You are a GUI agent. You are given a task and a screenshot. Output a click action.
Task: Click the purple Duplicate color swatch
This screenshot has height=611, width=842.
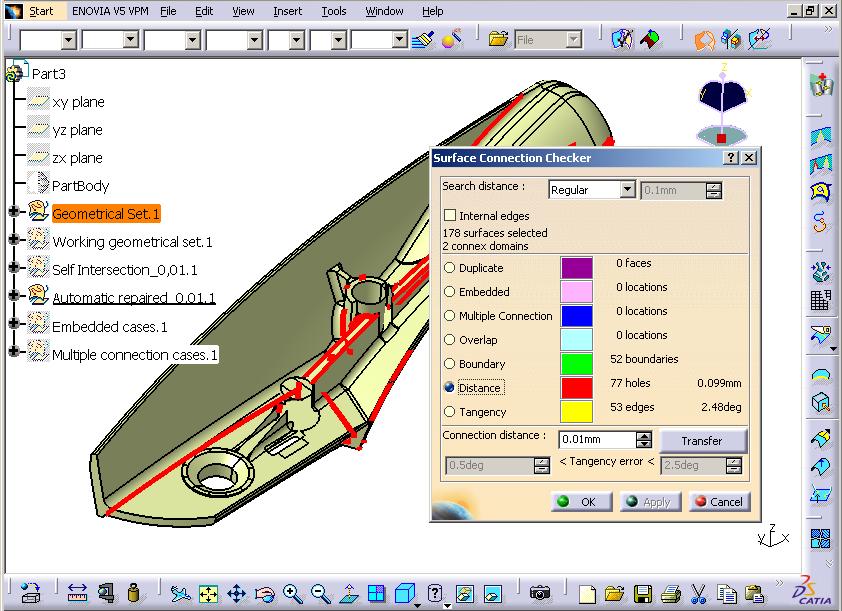[x=577, y=267]
